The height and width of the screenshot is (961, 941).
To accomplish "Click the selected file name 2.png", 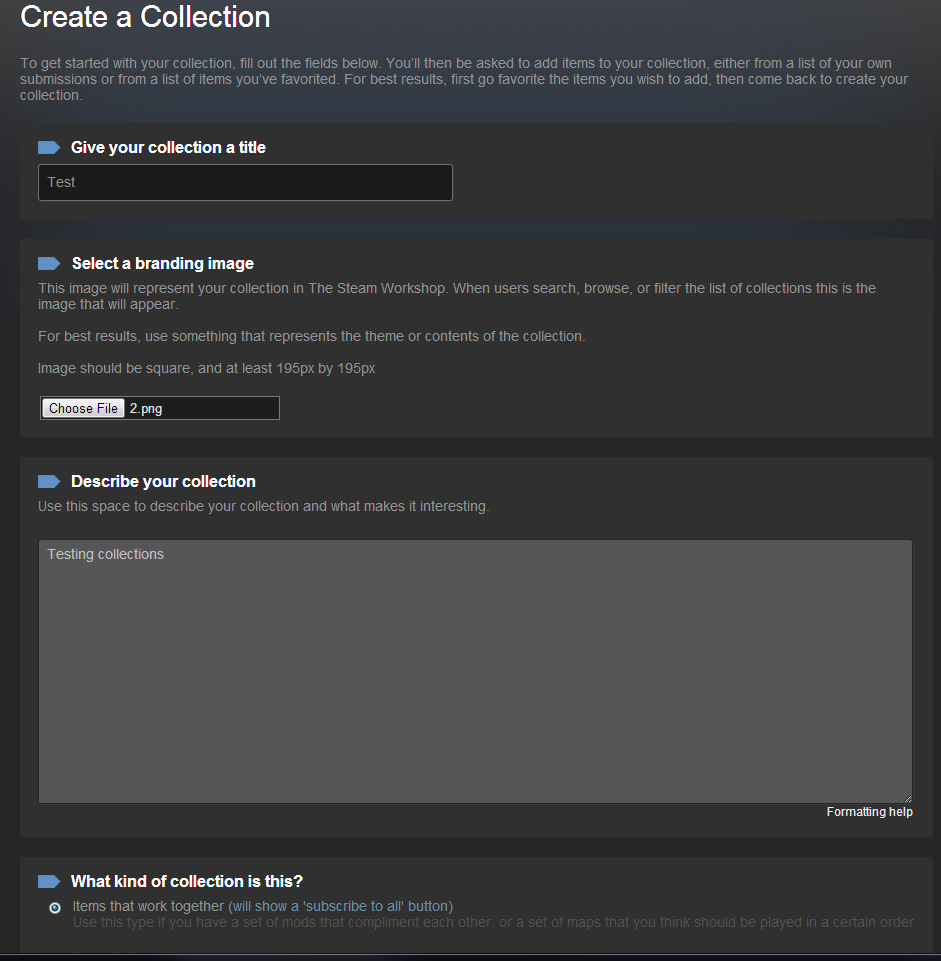I will click(x=146, y=409).
